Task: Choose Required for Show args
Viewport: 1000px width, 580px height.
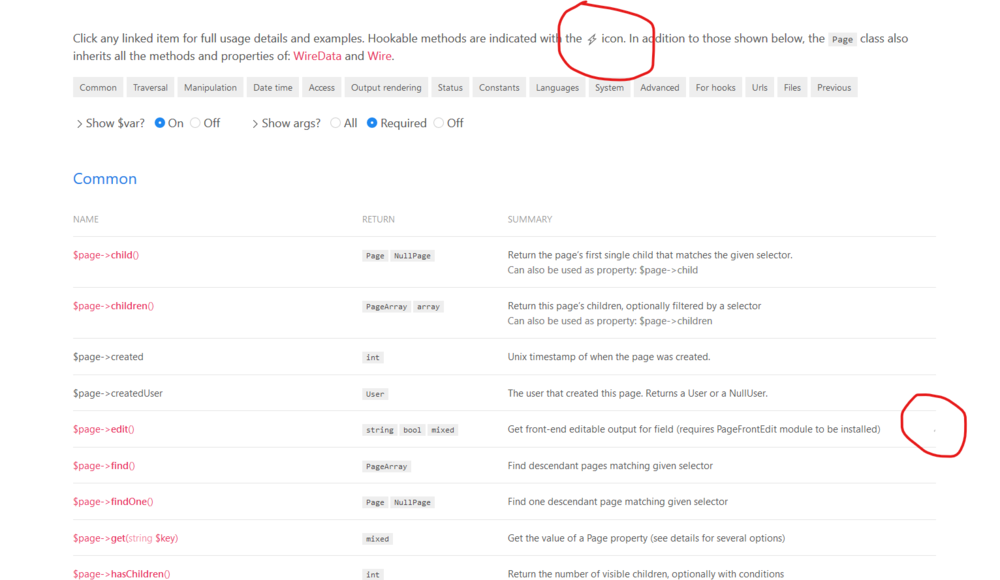Action: (372, 123)
